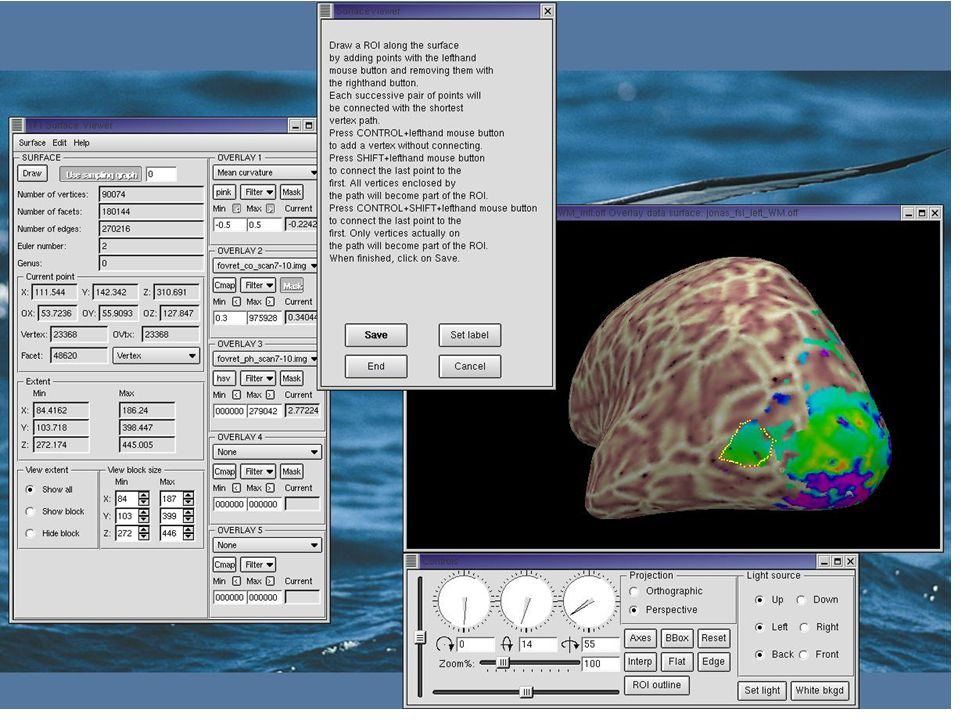Image resolution: width=960 pixels, height=720 pixels.
Task: Toggle the Axes display button
Action: [640, 638]
